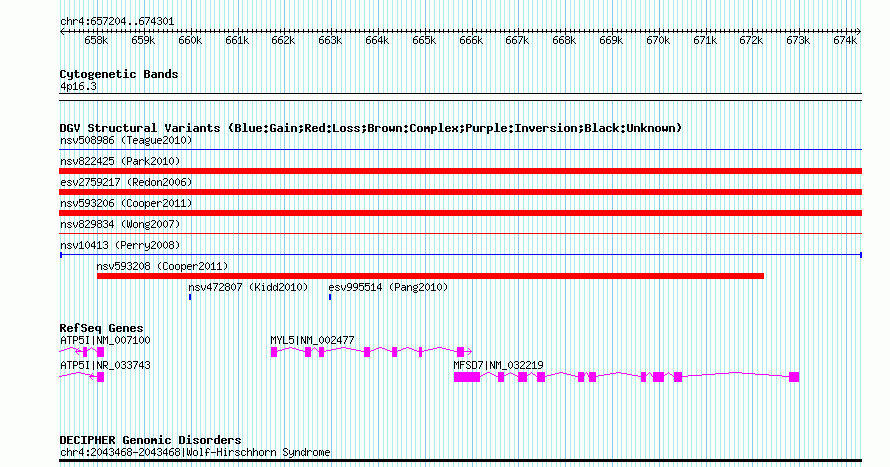Open the MYL5|NM_002477 gene label
The height and width of the screenshot is (467, 890).
coord(312,340)
